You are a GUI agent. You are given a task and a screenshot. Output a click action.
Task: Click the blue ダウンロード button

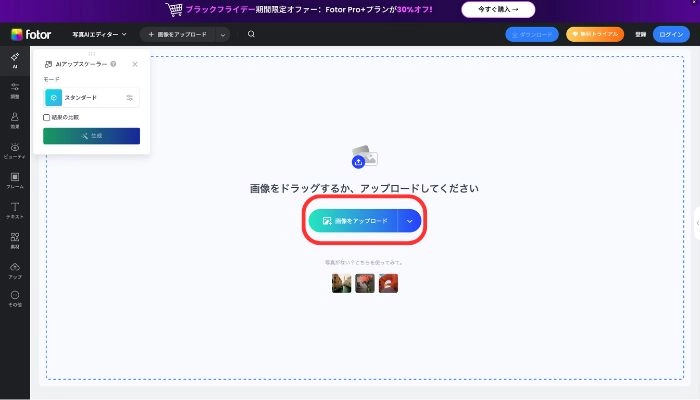tap(532, 34)
